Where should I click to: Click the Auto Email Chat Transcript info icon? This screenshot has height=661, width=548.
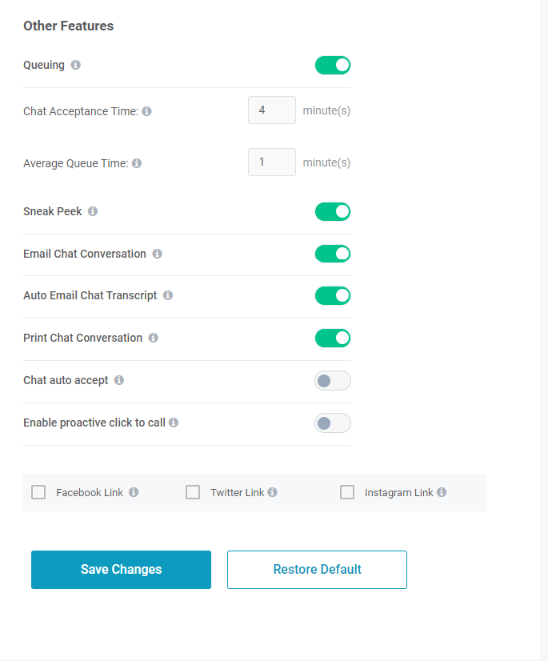click(x=168, y=295)
